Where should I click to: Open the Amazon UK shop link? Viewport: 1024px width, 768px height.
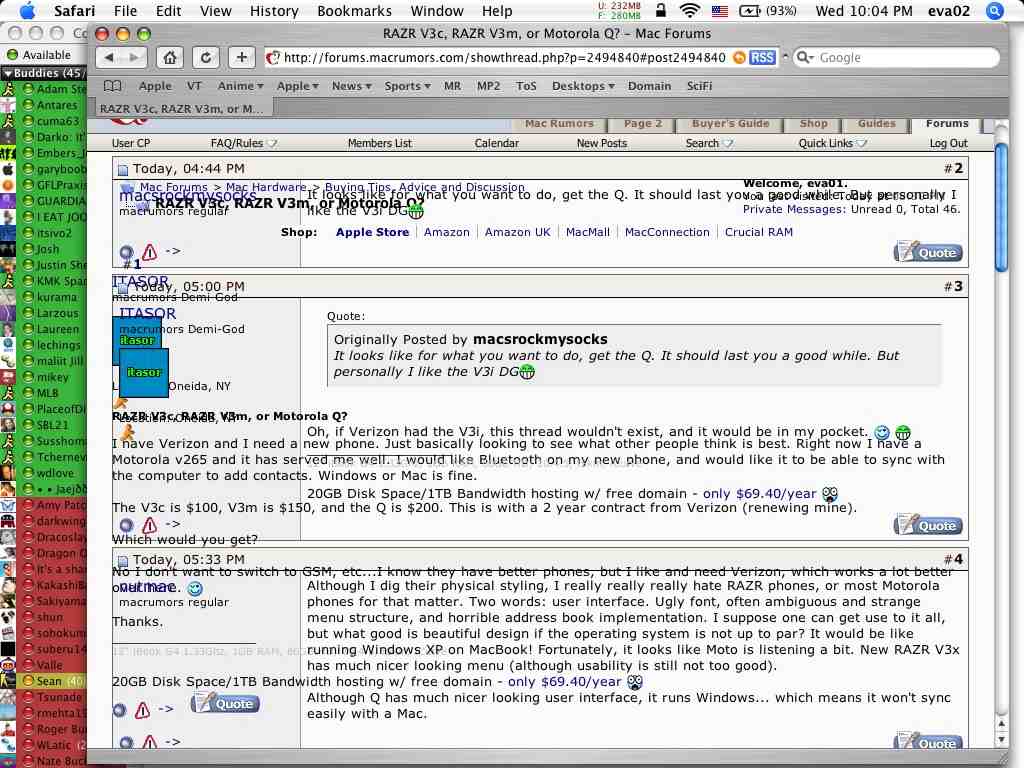click(517, 232)
